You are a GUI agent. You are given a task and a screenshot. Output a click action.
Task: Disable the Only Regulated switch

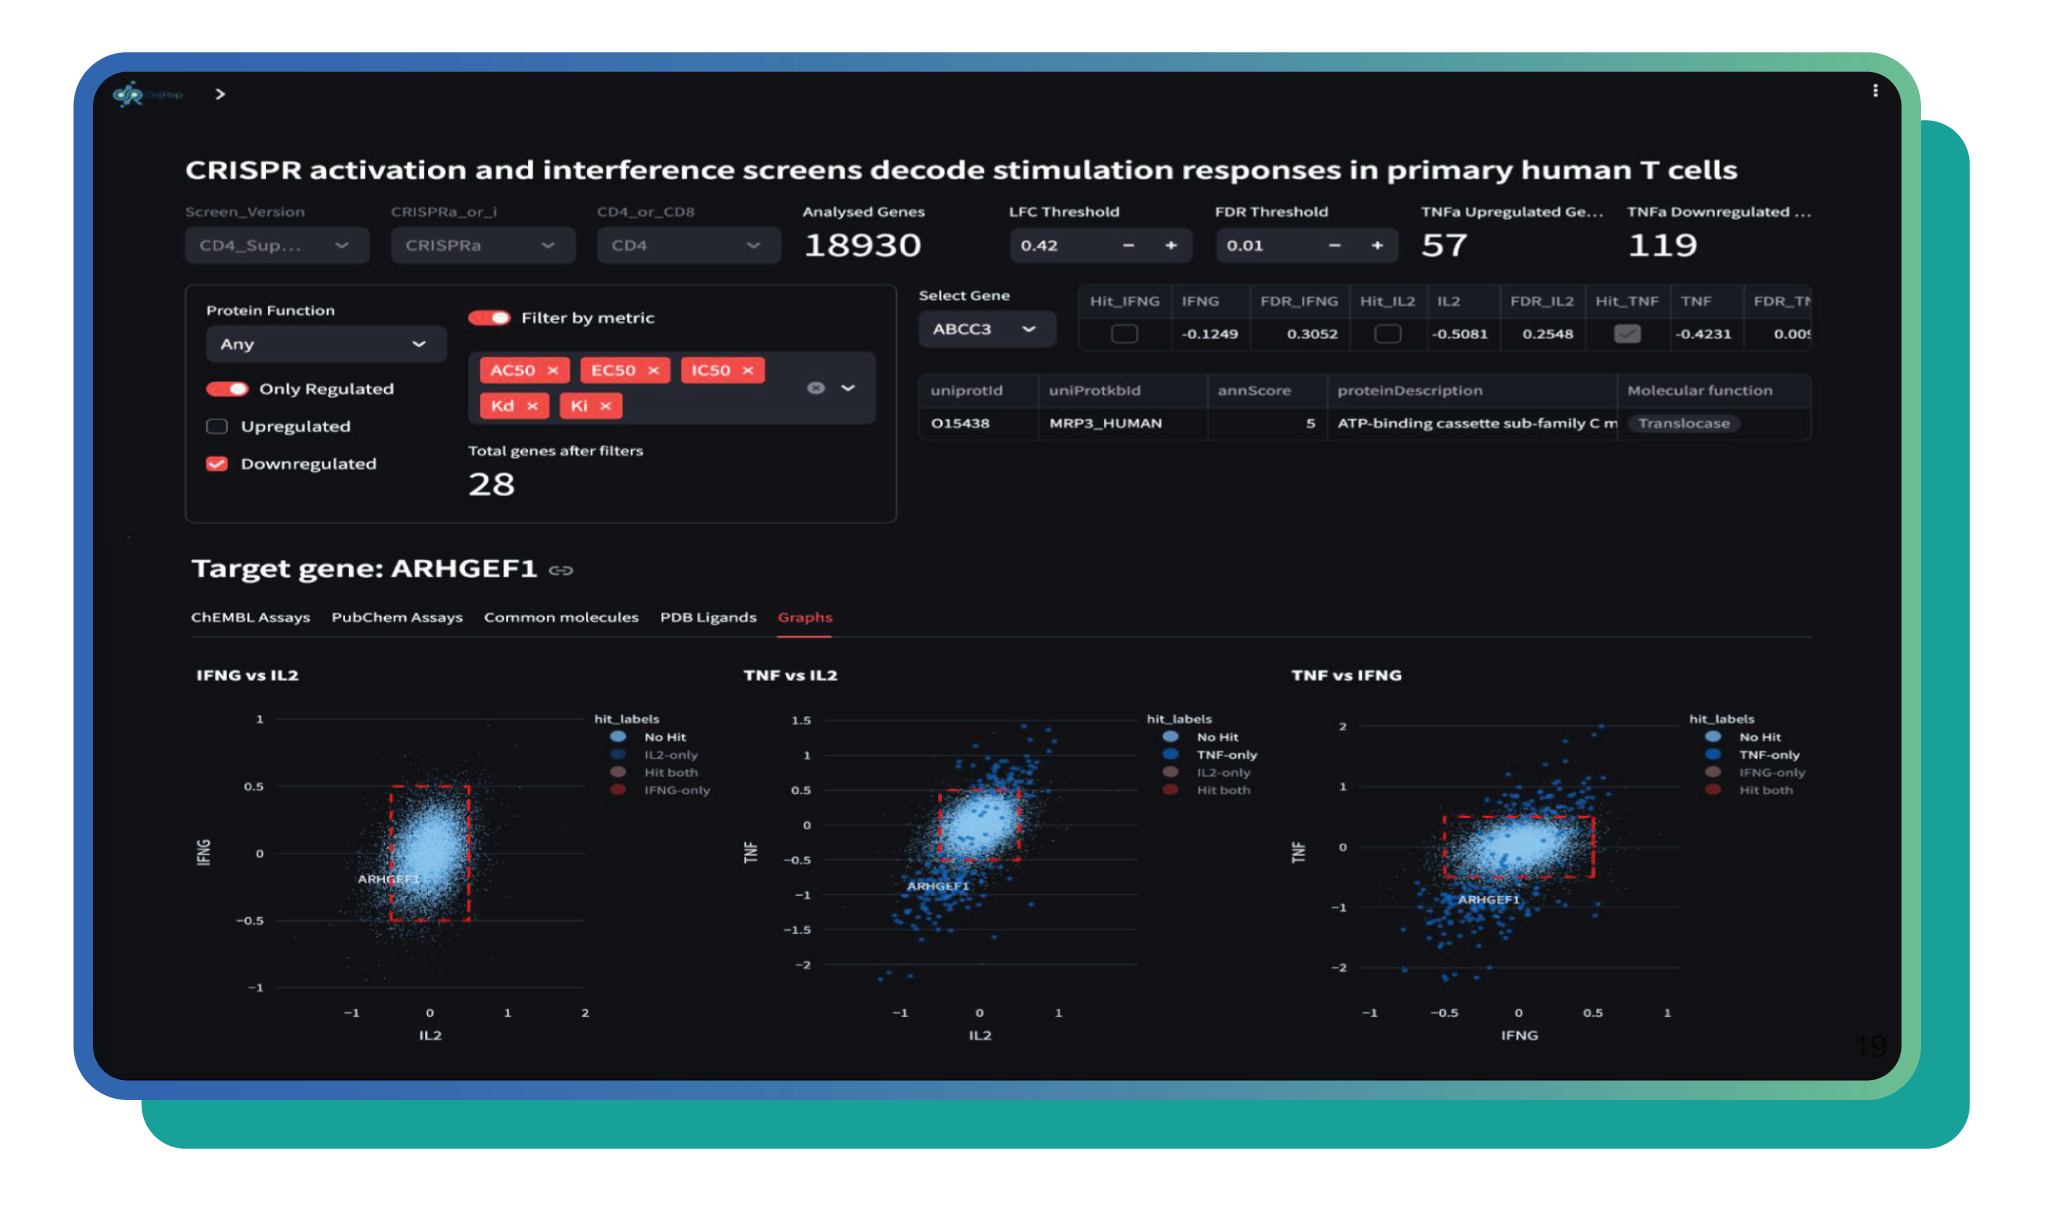227,389
